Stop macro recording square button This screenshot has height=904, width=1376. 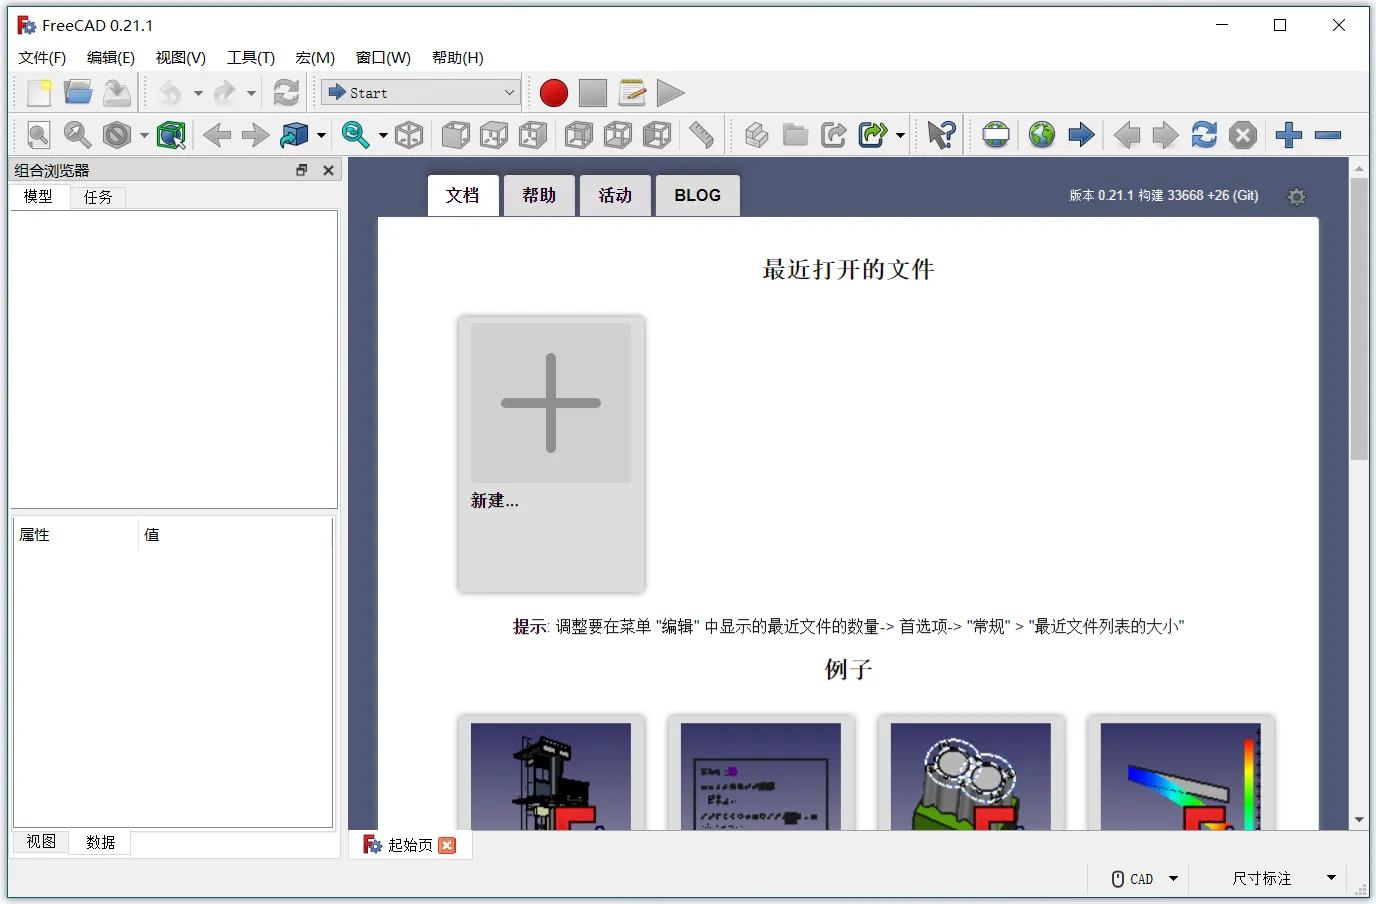[593, 93]
